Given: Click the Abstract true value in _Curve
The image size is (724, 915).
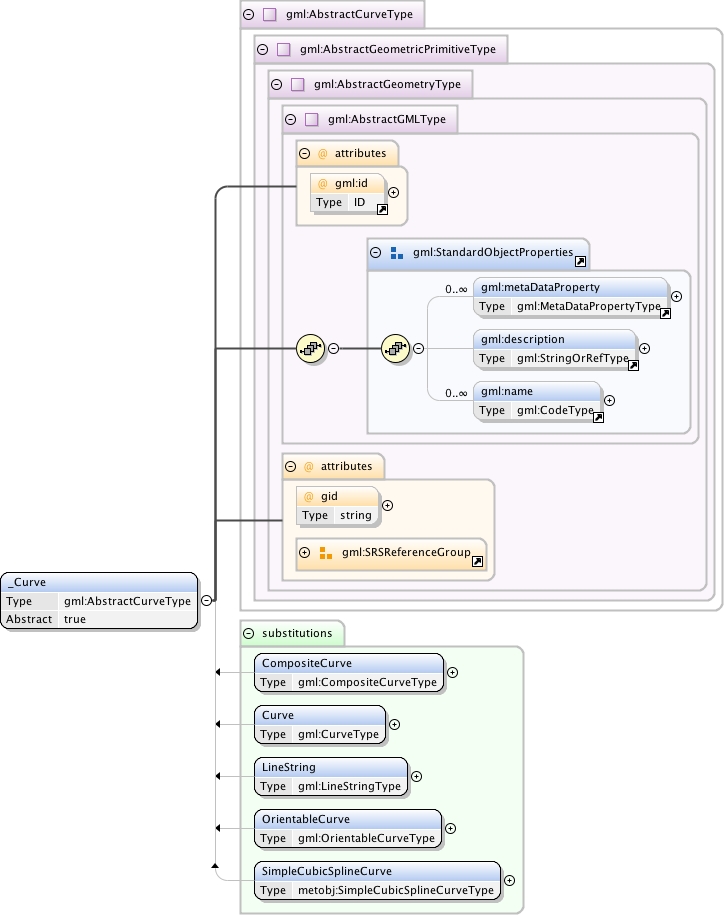Looking at the screenshot, I should point(75,619).
